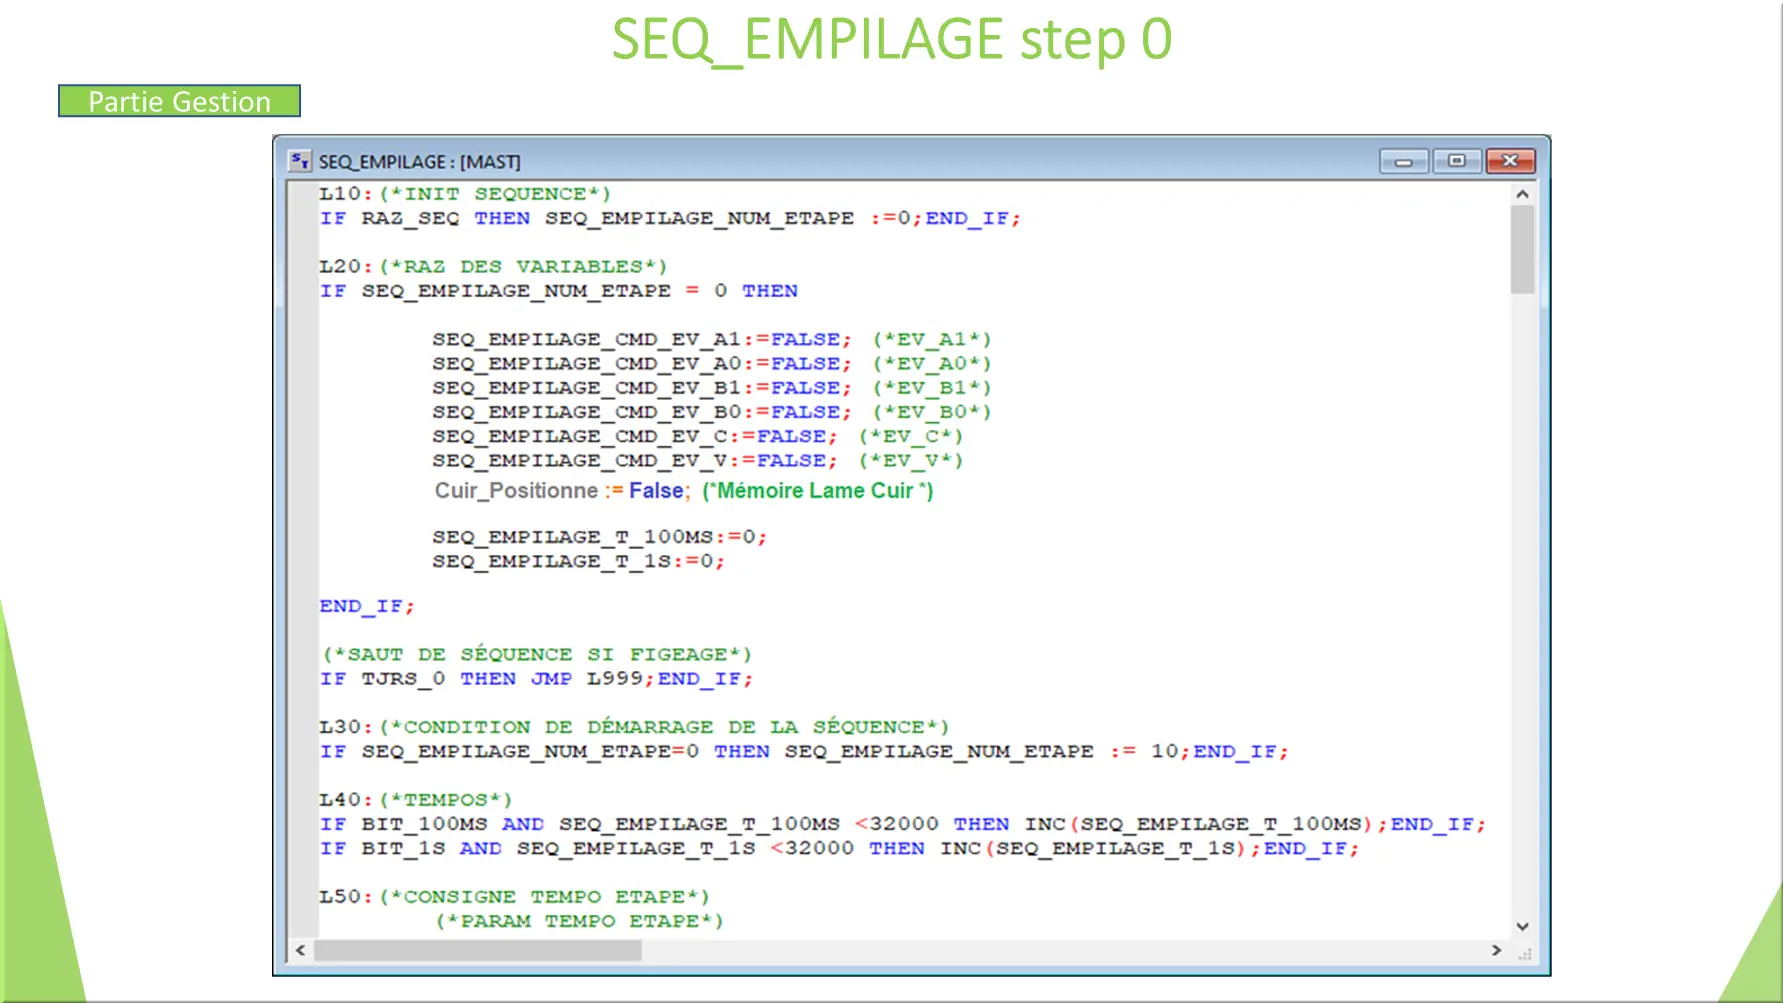1783x1003 pixels.
Task: Click the SEQ_EMPILAGE window title bar
Action: click(x=800, y=160)
